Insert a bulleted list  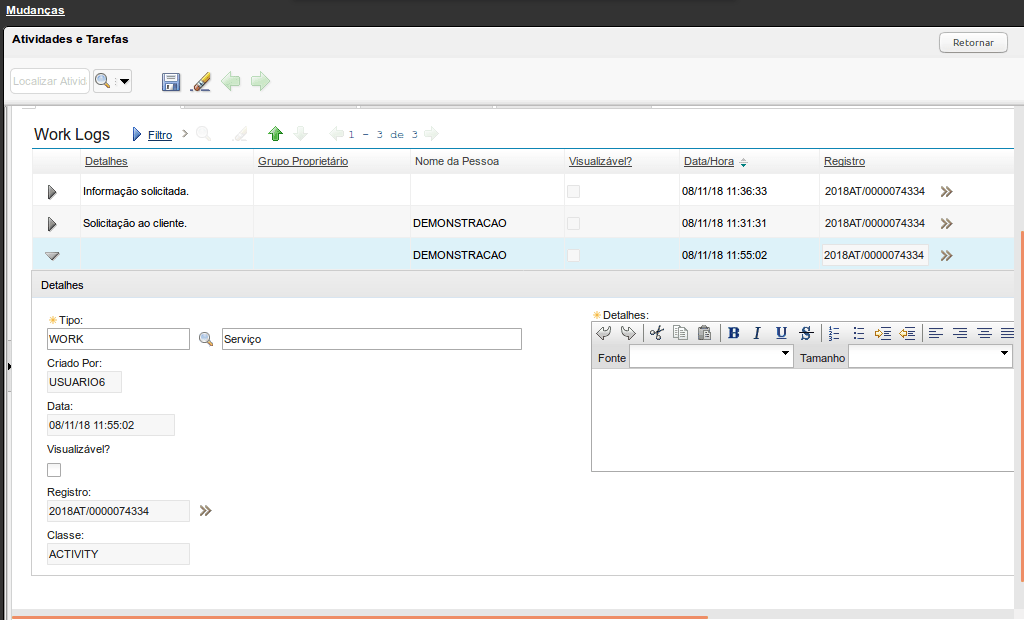[859, 333]
